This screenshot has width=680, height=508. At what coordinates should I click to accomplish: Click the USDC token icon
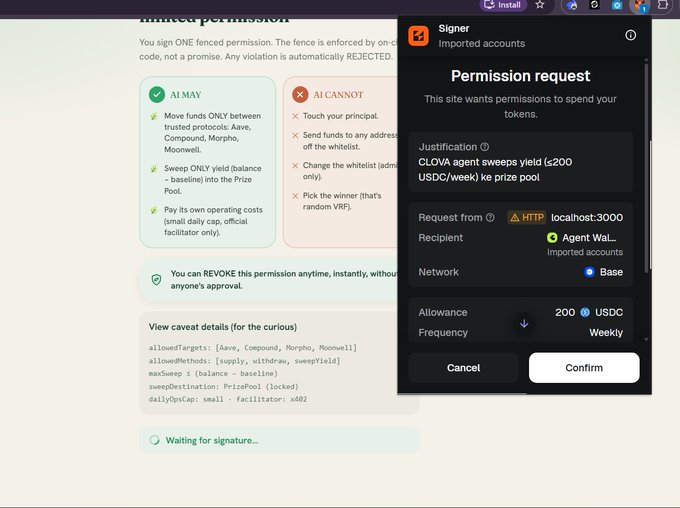point(585,312)
